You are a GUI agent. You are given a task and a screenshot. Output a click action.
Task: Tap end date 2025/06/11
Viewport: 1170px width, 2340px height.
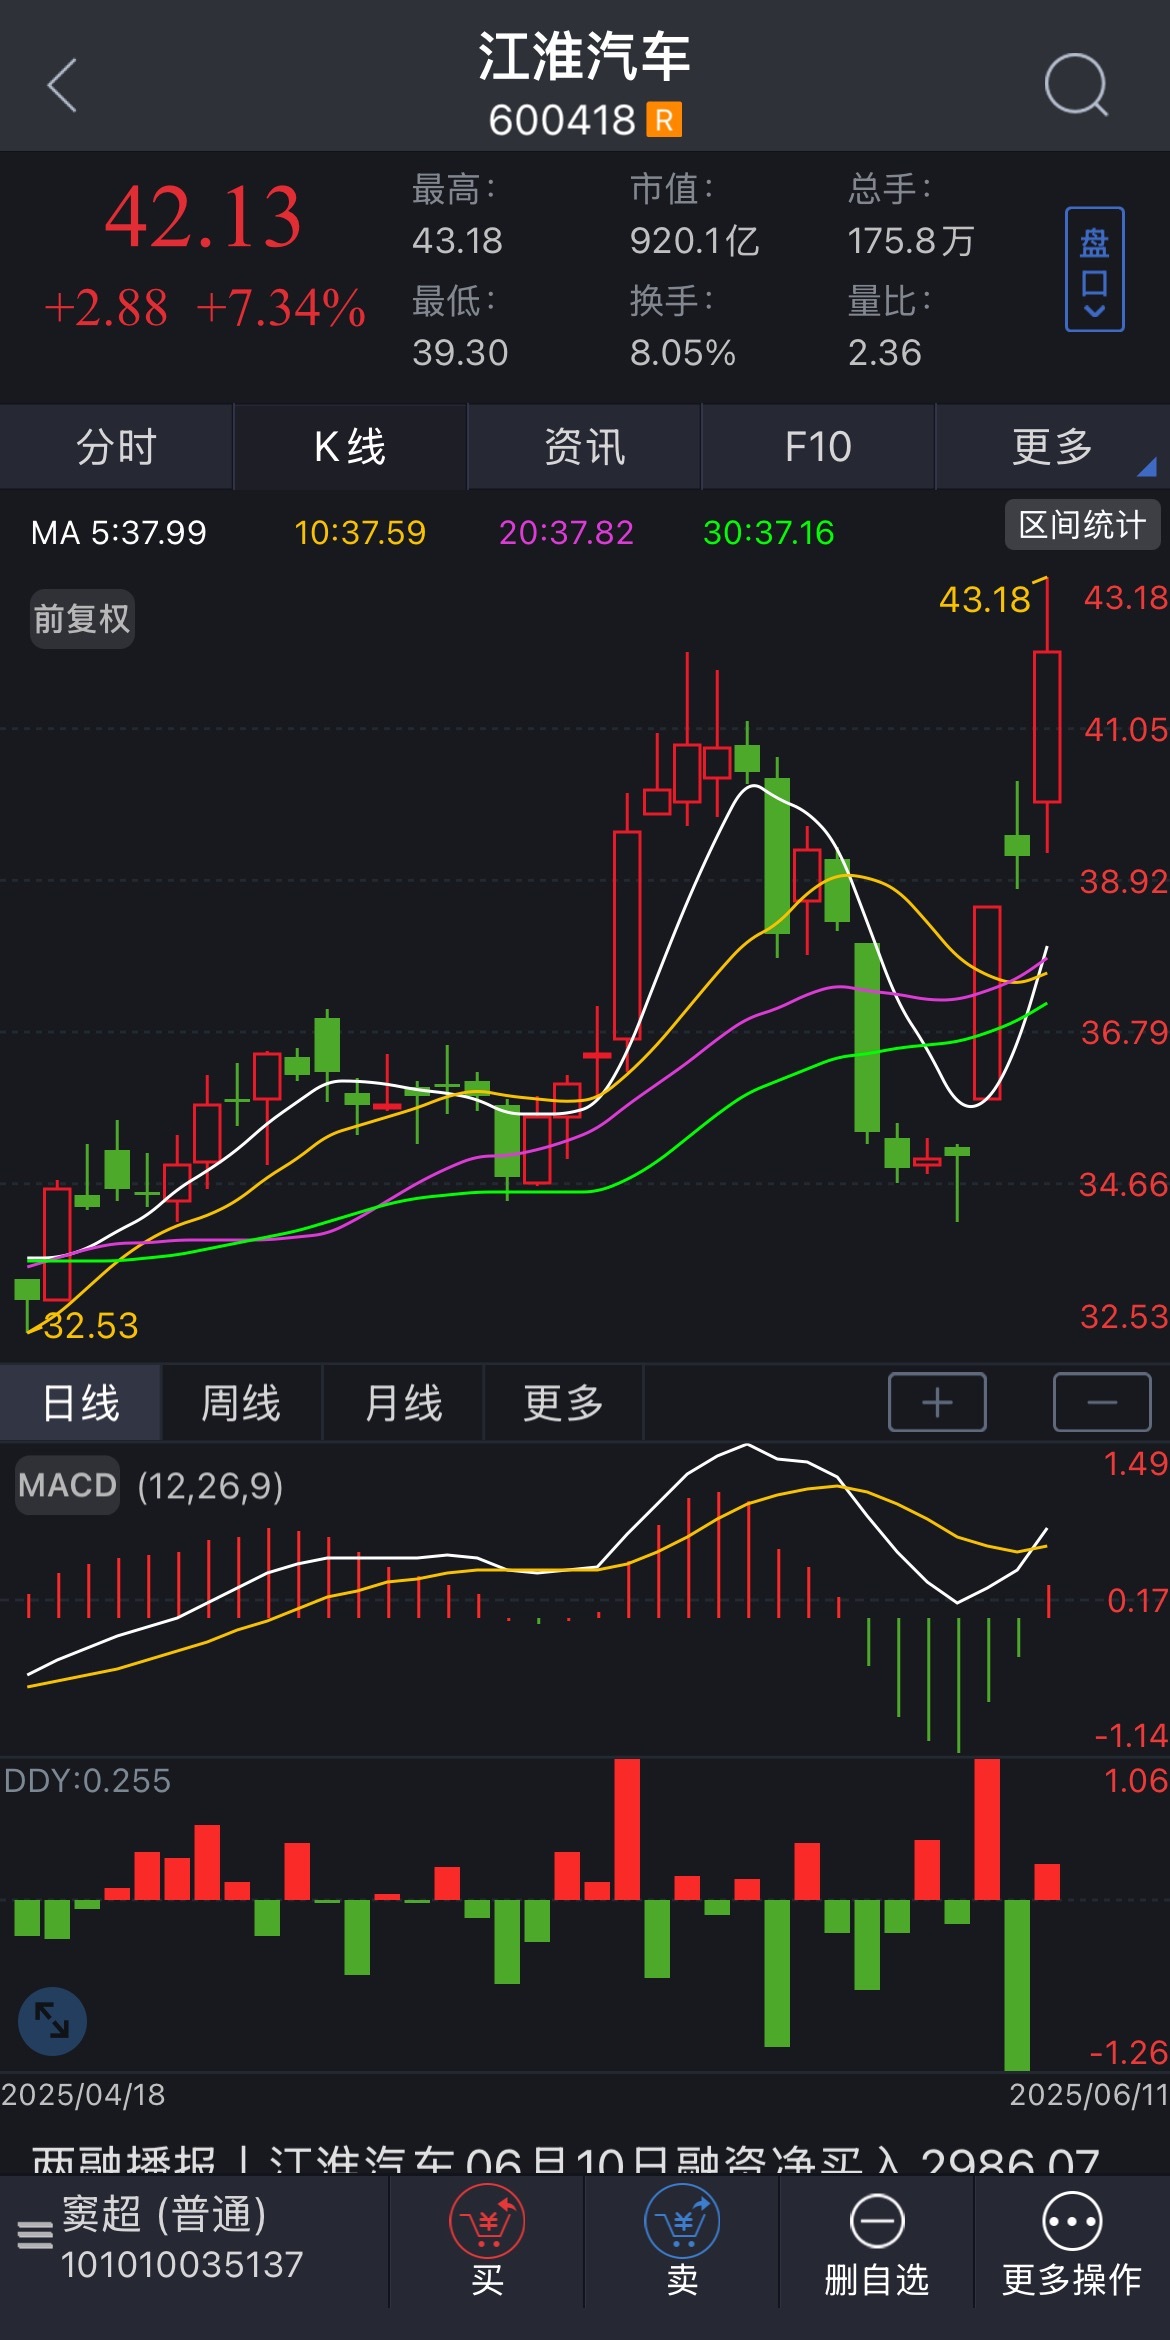(x=1088, y=2094)
